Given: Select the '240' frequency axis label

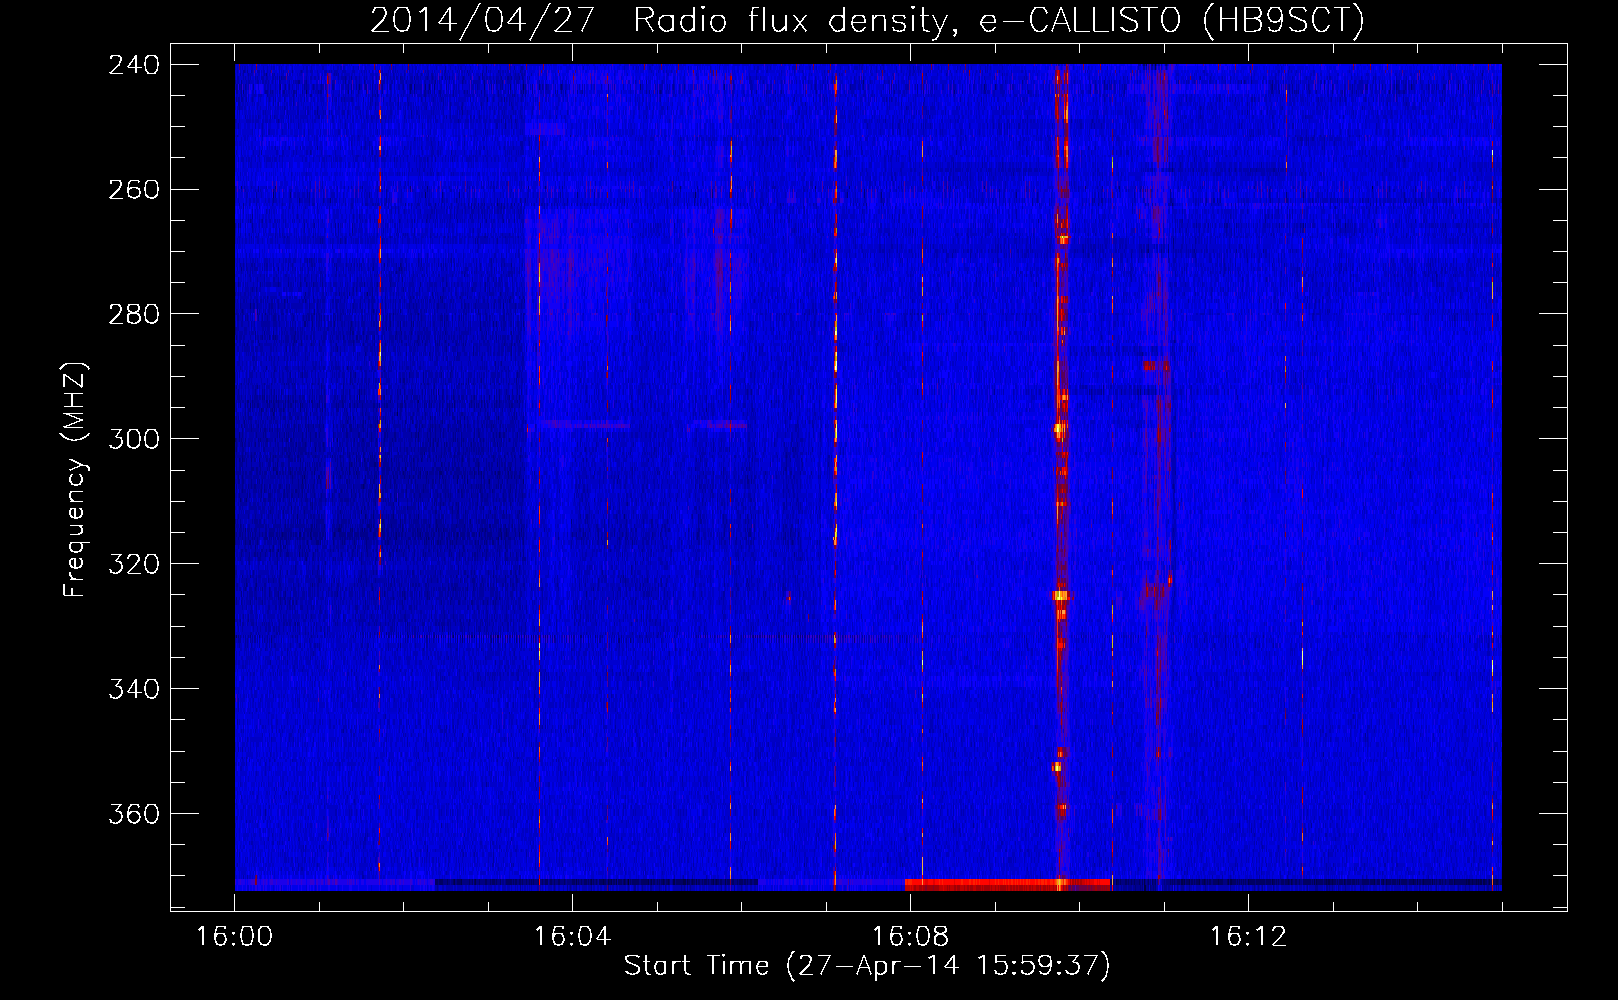Looking at the screenshot, I should (x=134, y=65).
